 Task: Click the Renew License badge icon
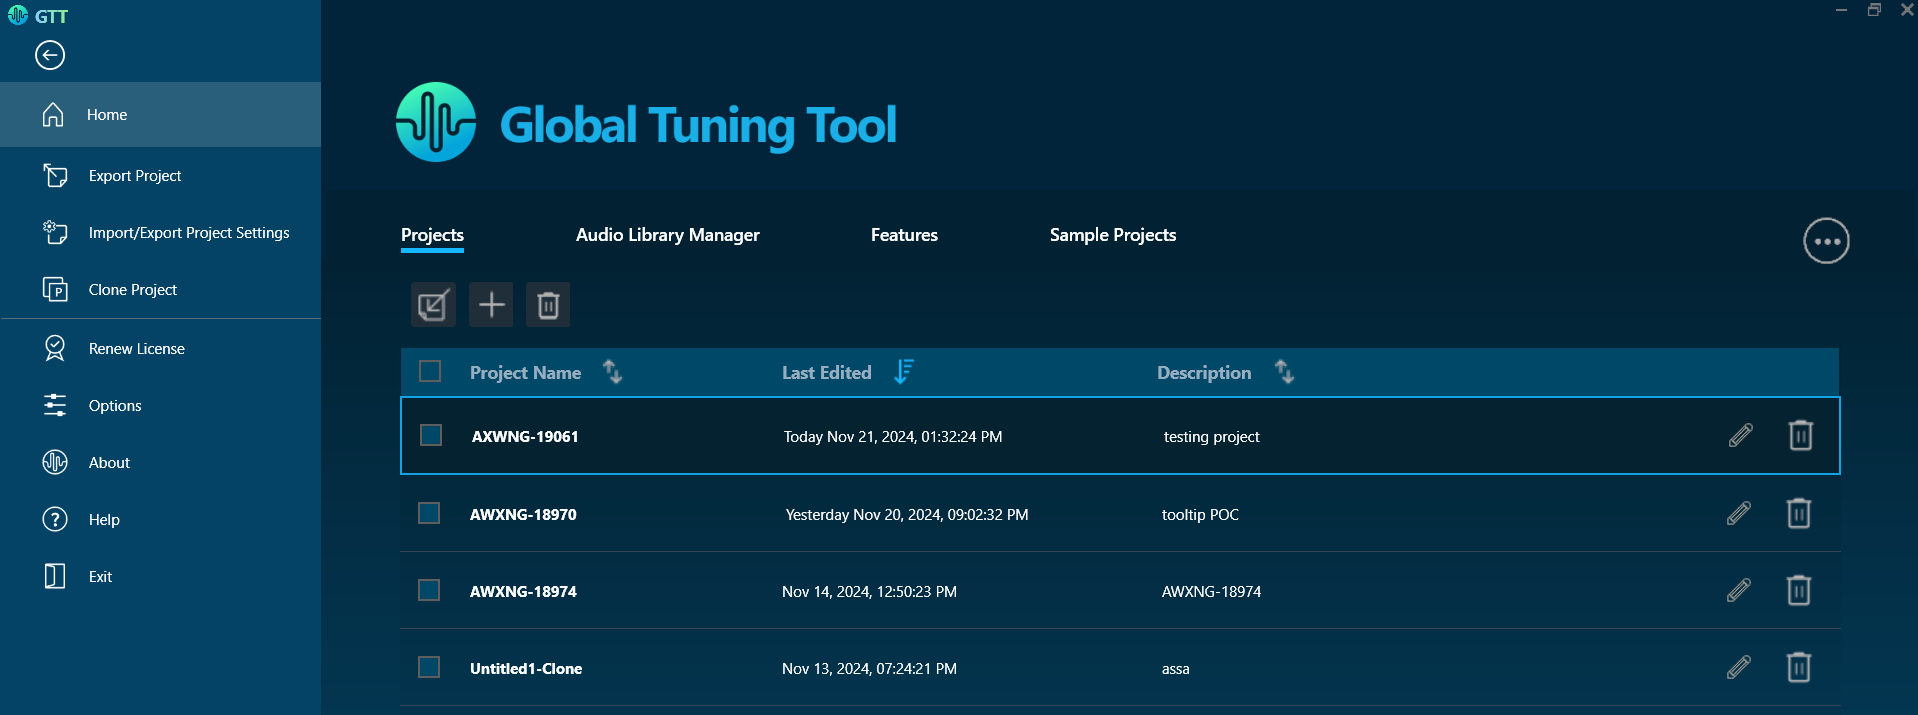coord(55,348)
